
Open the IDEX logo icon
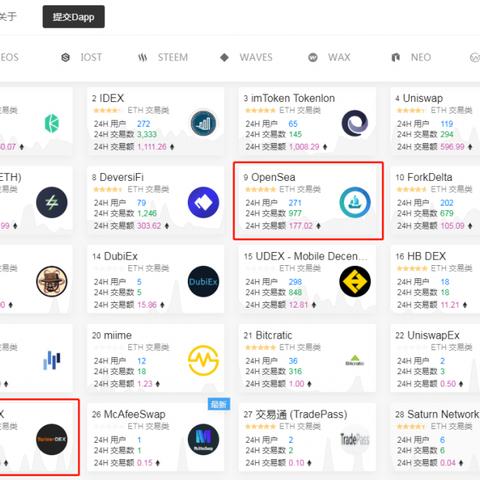click(x=203, y=123)
